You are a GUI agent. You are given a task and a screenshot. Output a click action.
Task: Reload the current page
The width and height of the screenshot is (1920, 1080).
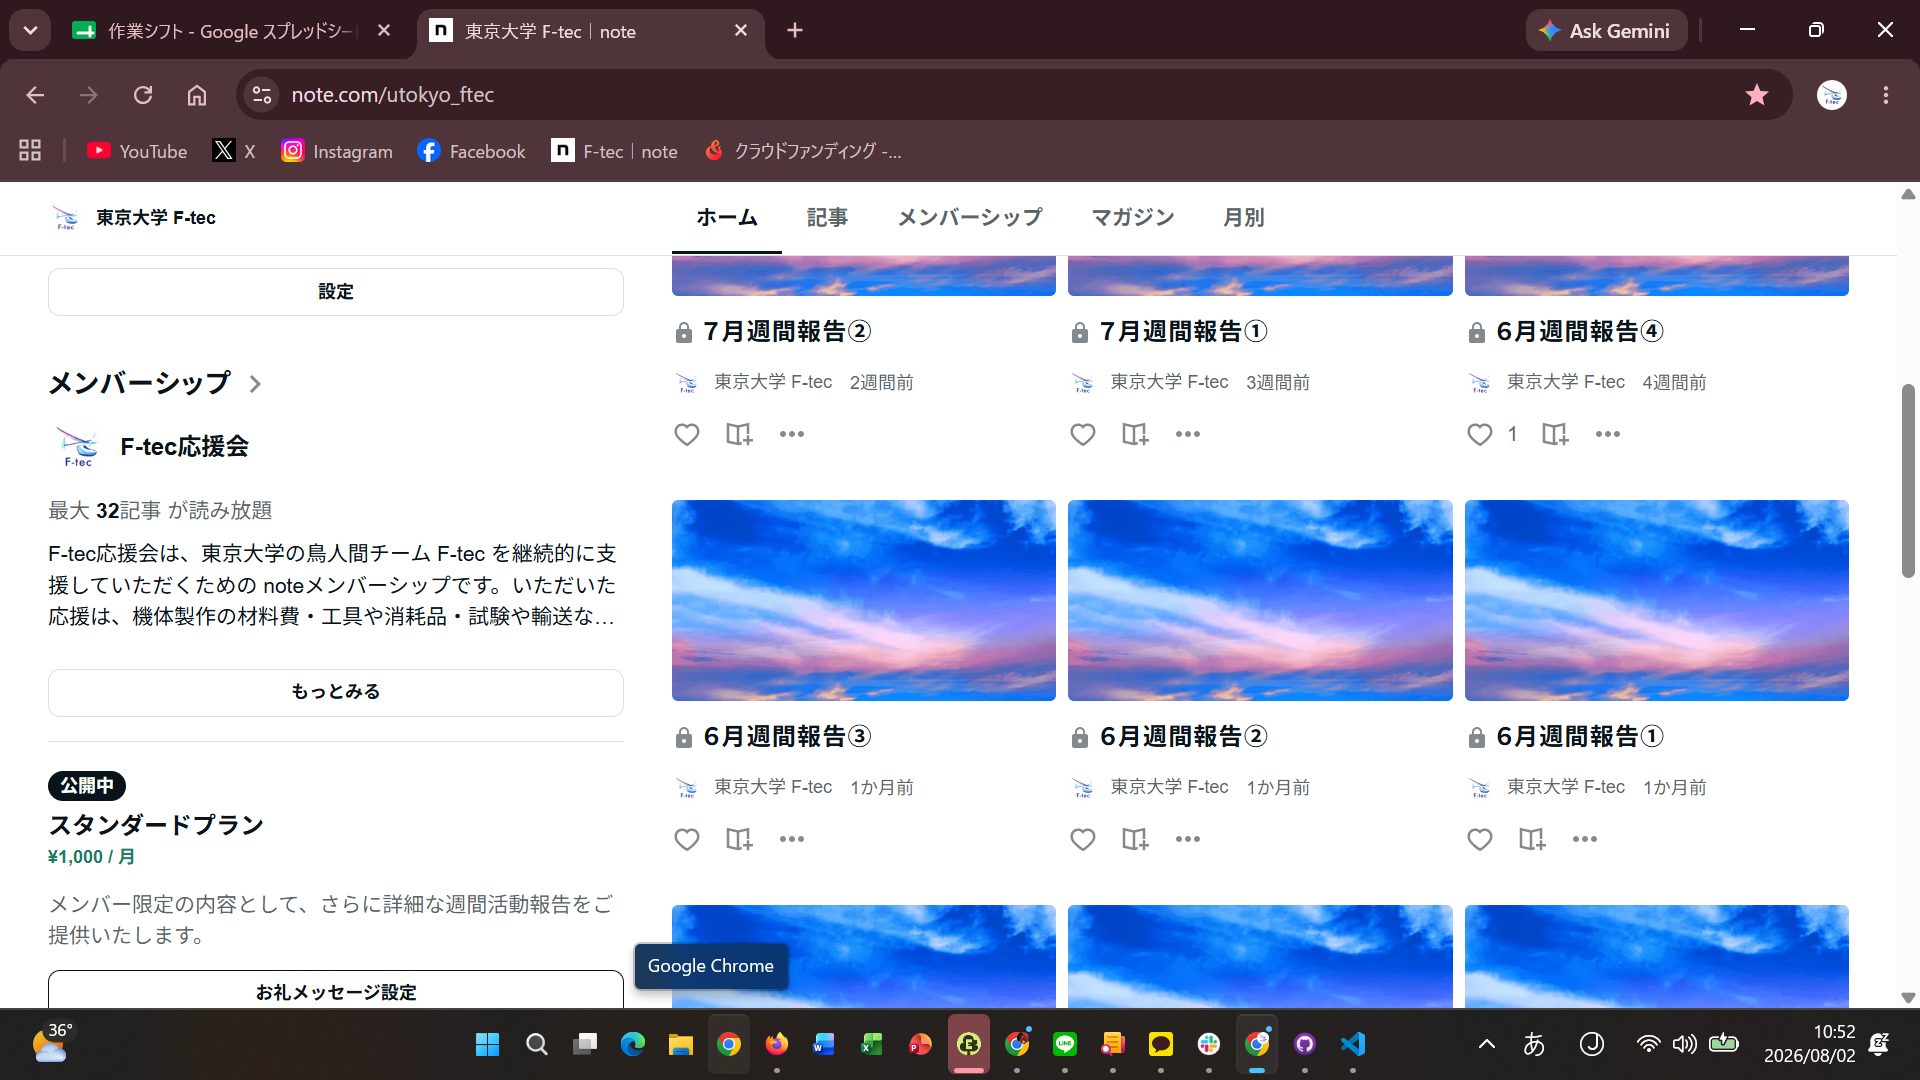(143, 95)
